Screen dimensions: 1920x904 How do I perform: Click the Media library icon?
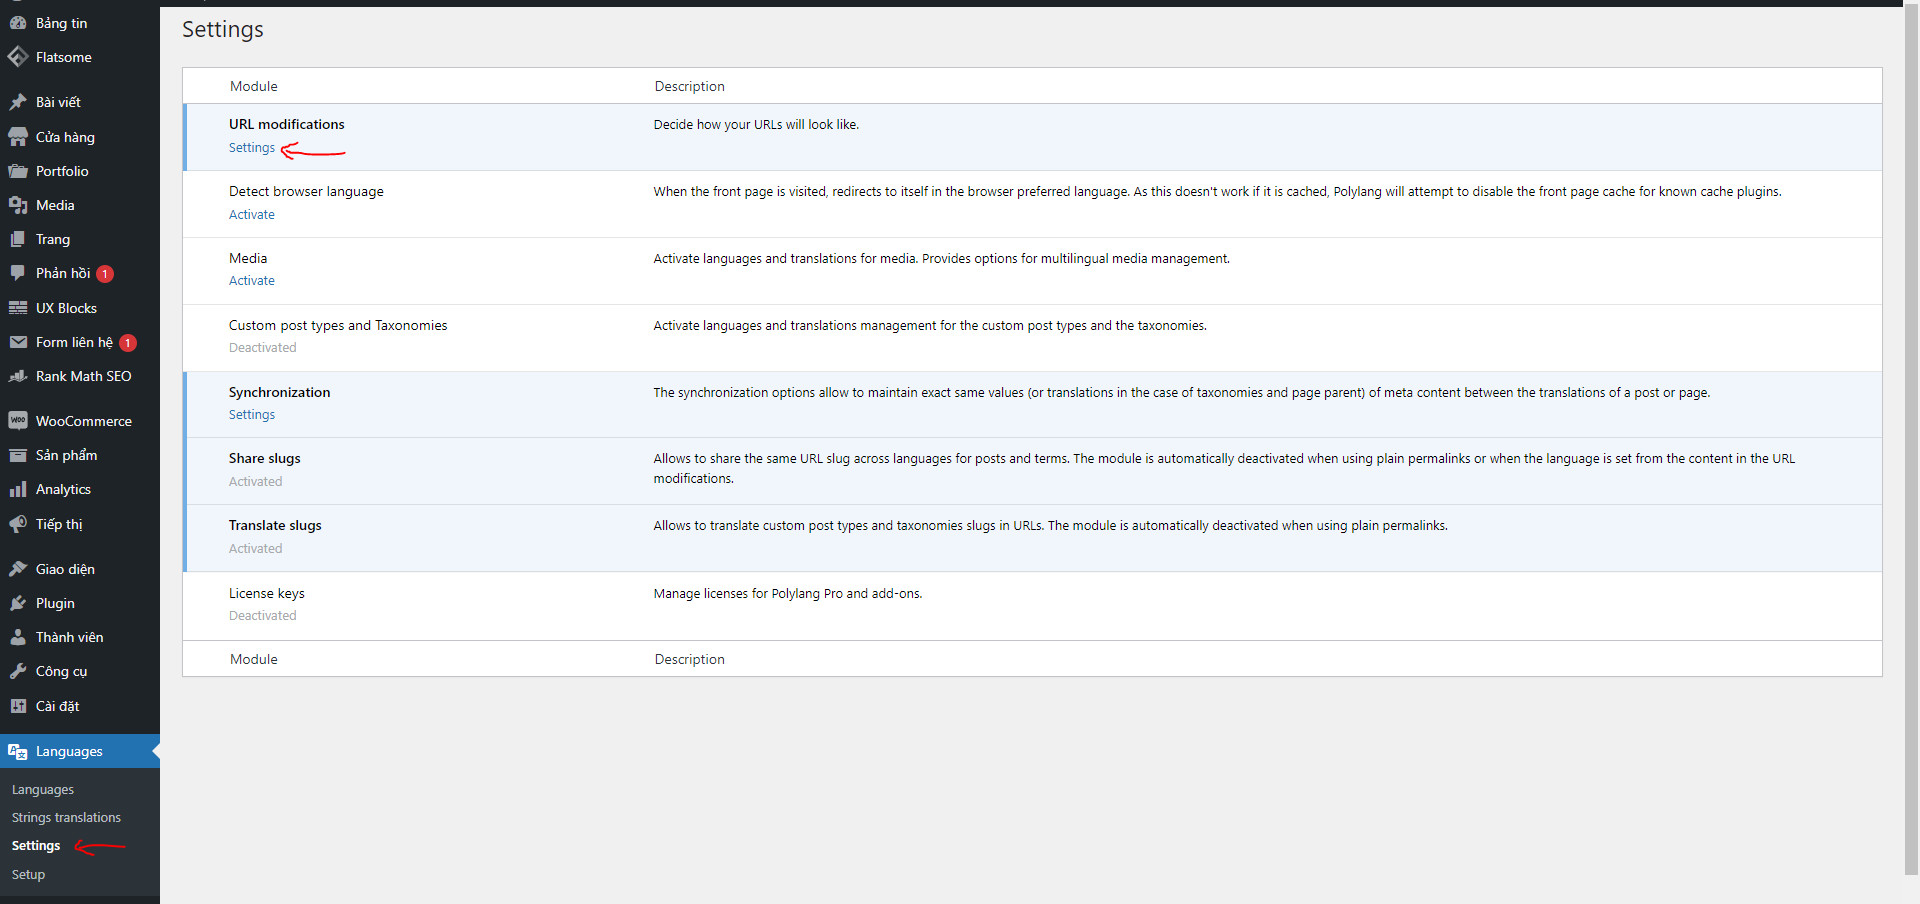(x=18, y=205)
